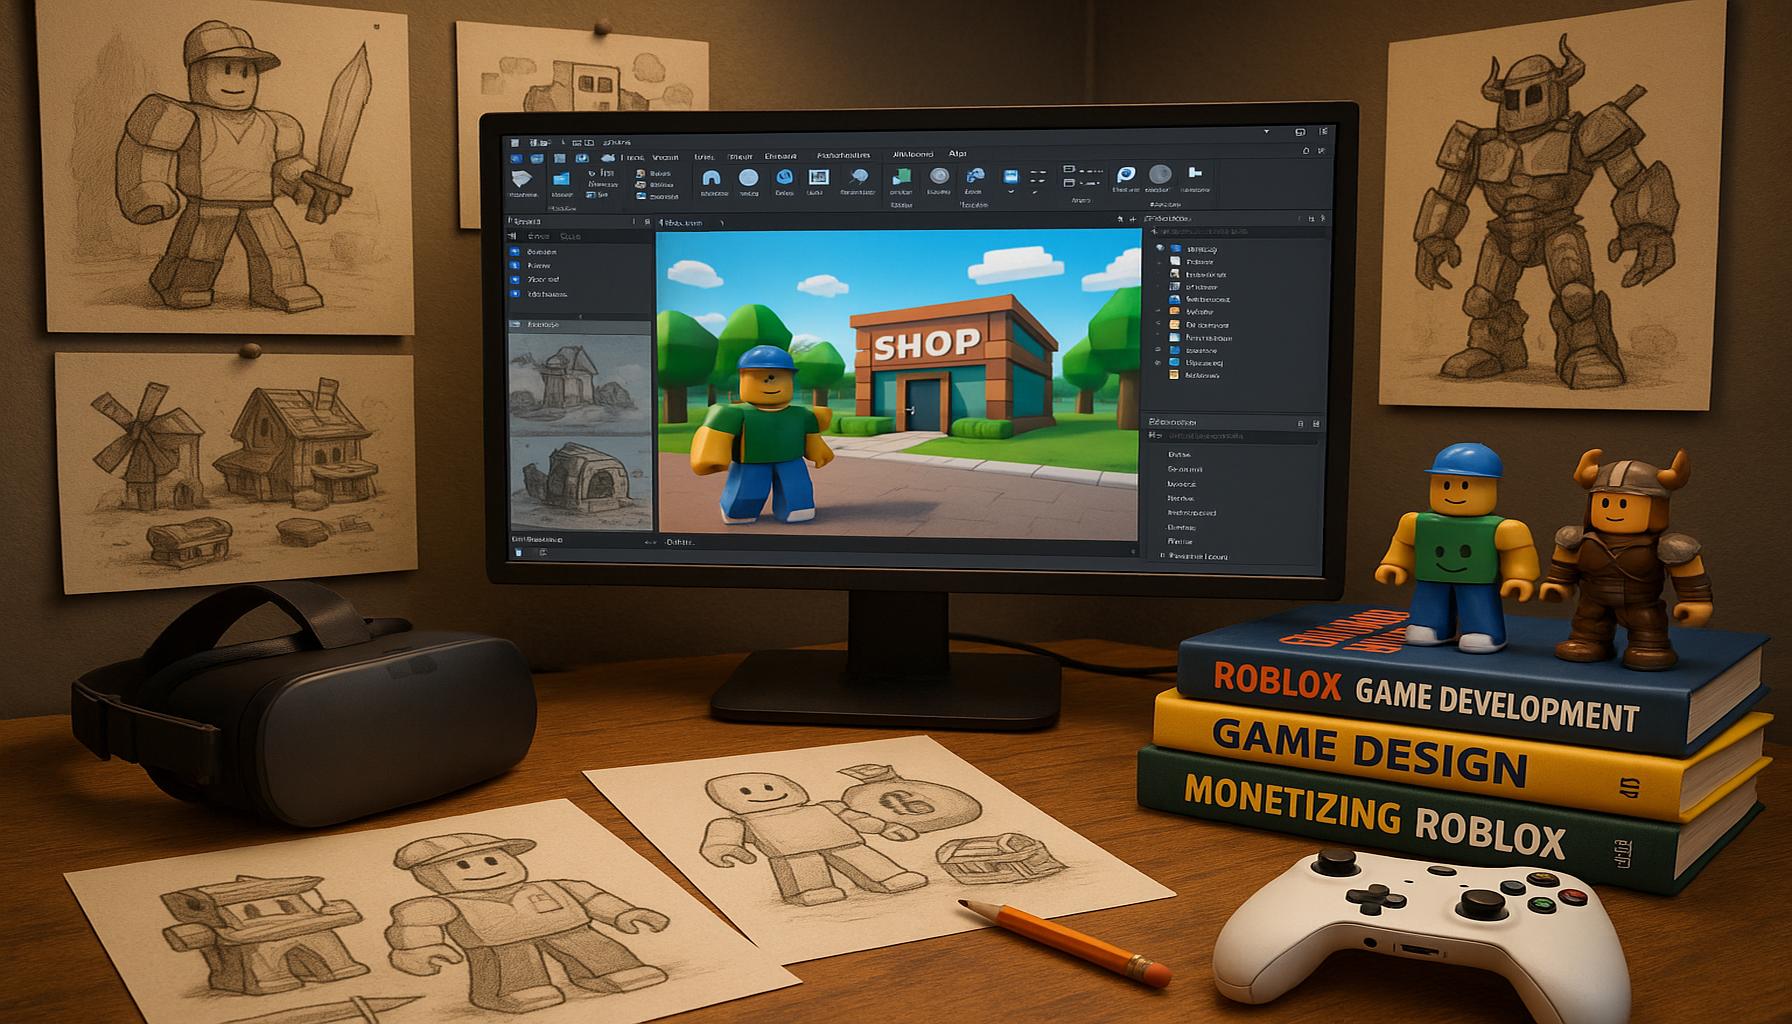Open the dropdown arrow in the title bar
This screenshot has width=1792, height=1024.
coord(1267,132)
